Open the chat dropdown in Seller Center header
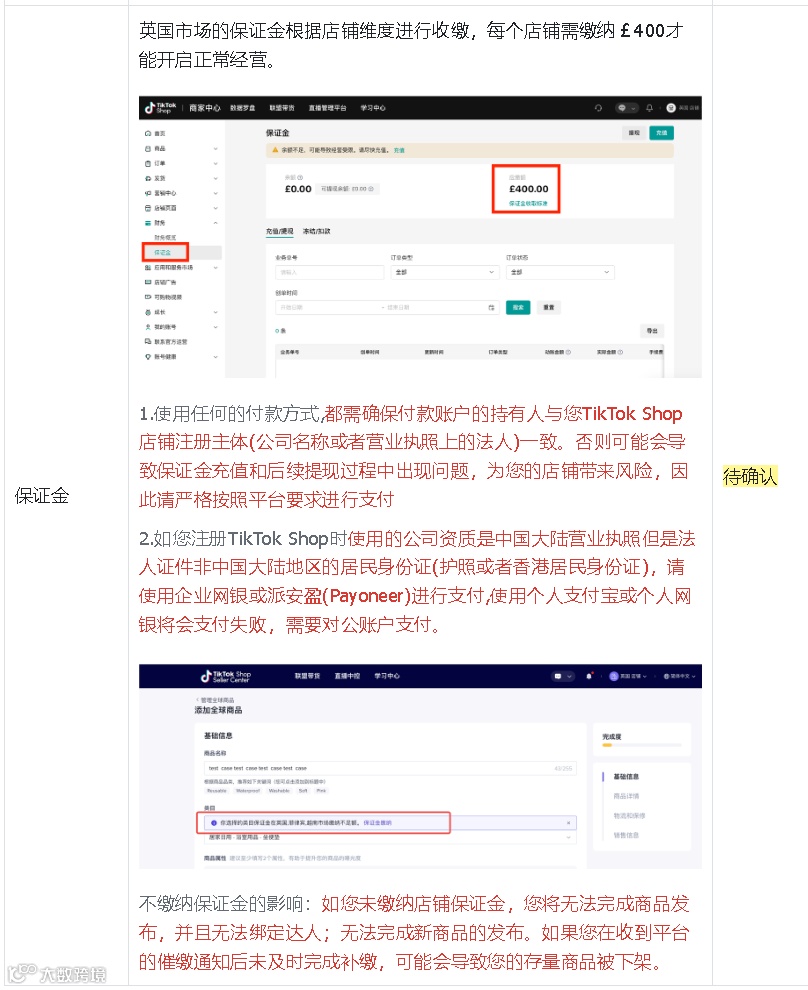This screenshot has width=808, height=990. (x=563, y=676)
